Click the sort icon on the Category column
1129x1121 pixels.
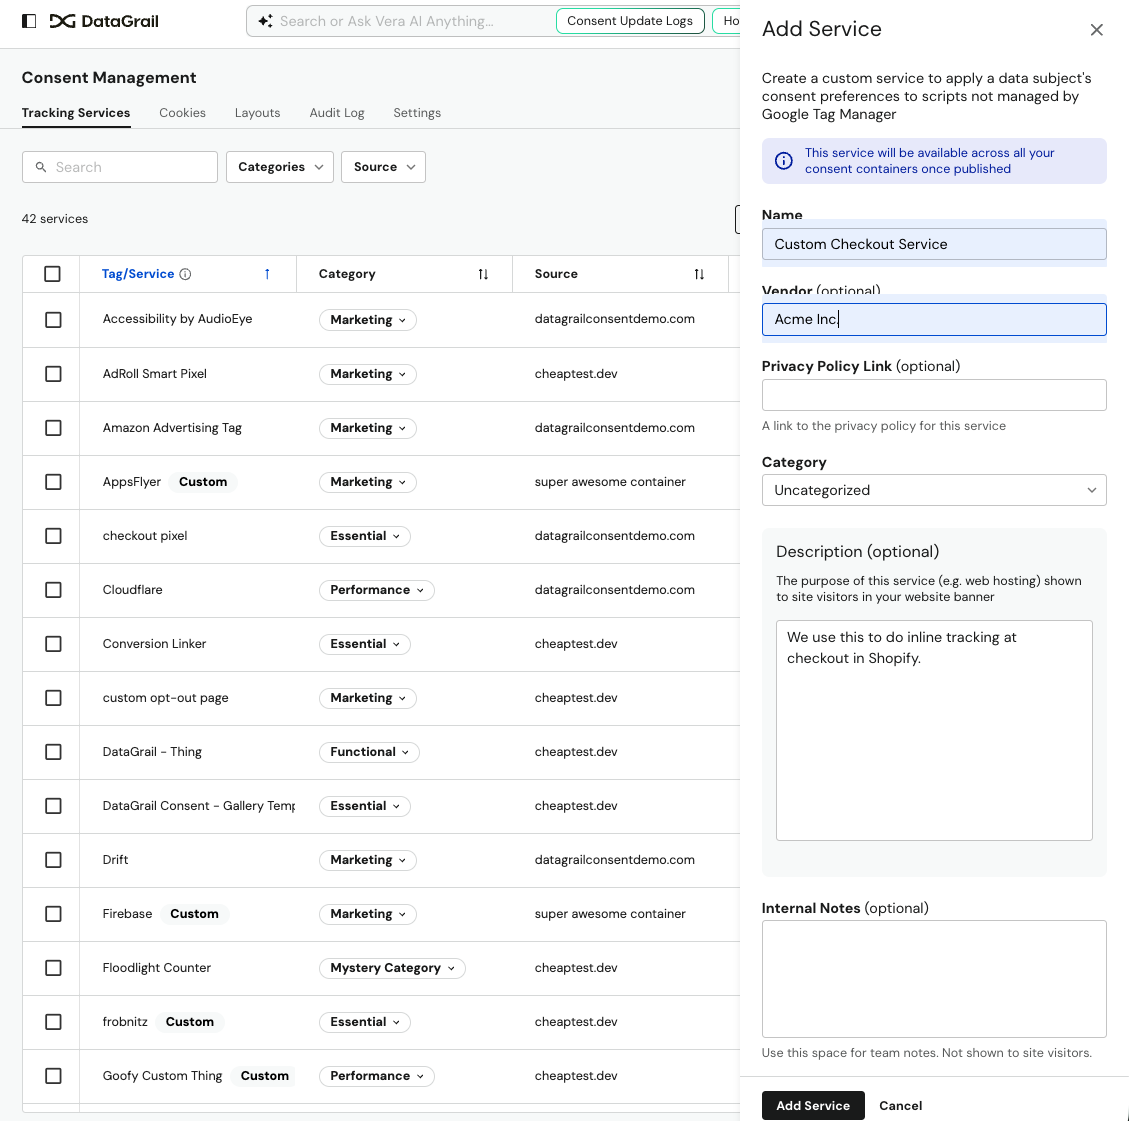point(483,273)
